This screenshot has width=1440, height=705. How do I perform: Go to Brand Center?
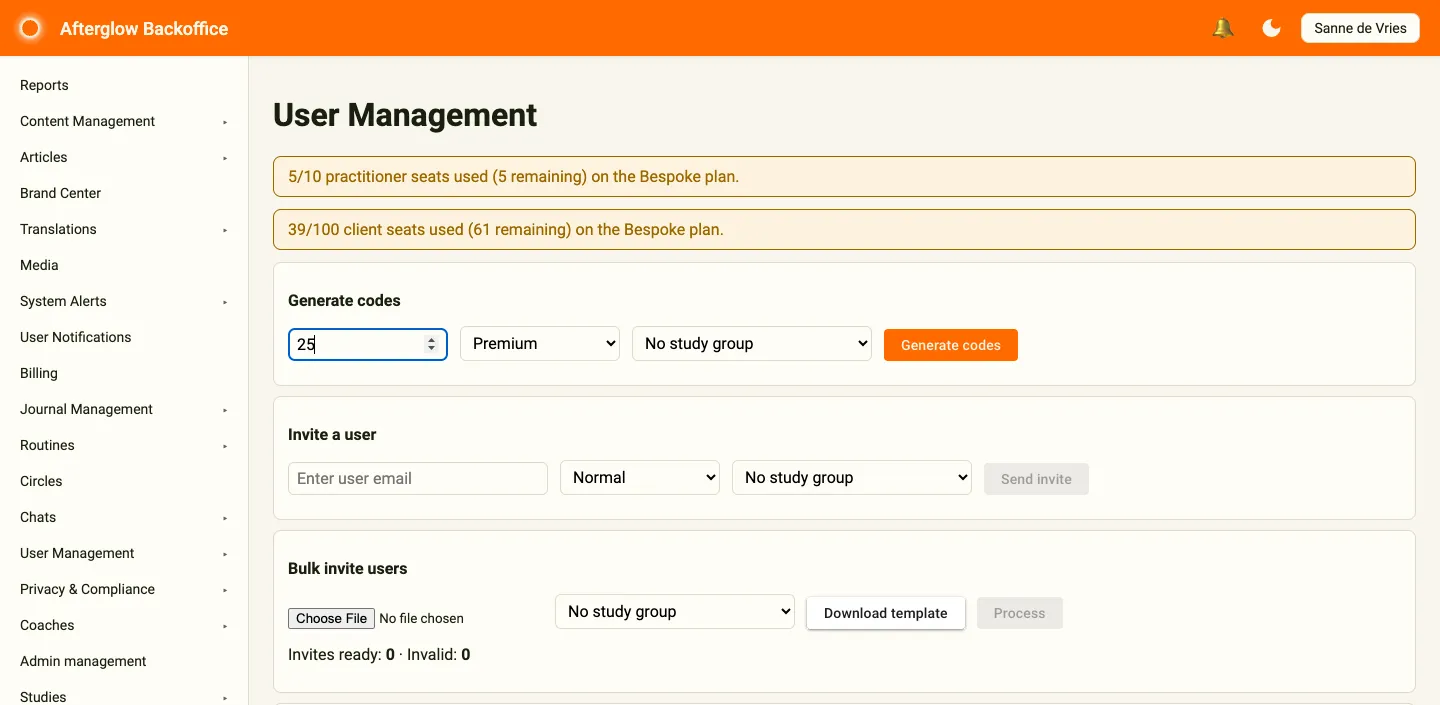60,193
